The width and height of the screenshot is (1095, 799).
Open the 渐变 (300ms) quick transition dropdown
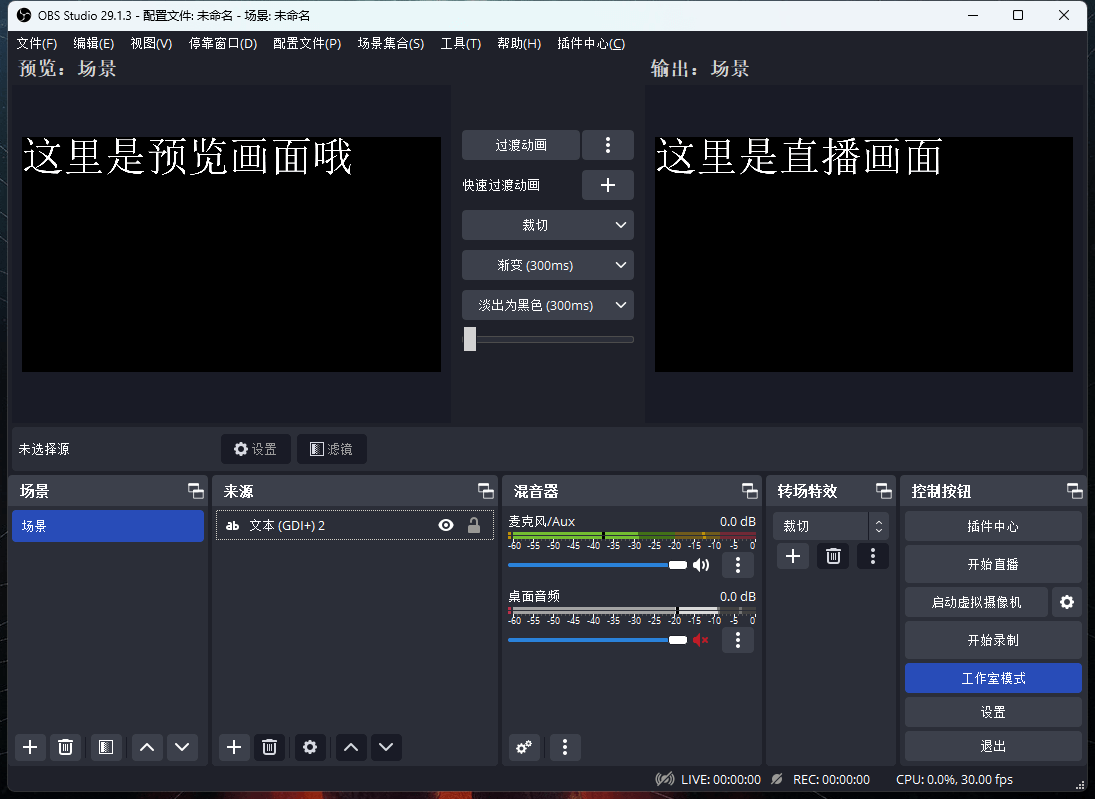pyautogui.click(x=548, y=265)
